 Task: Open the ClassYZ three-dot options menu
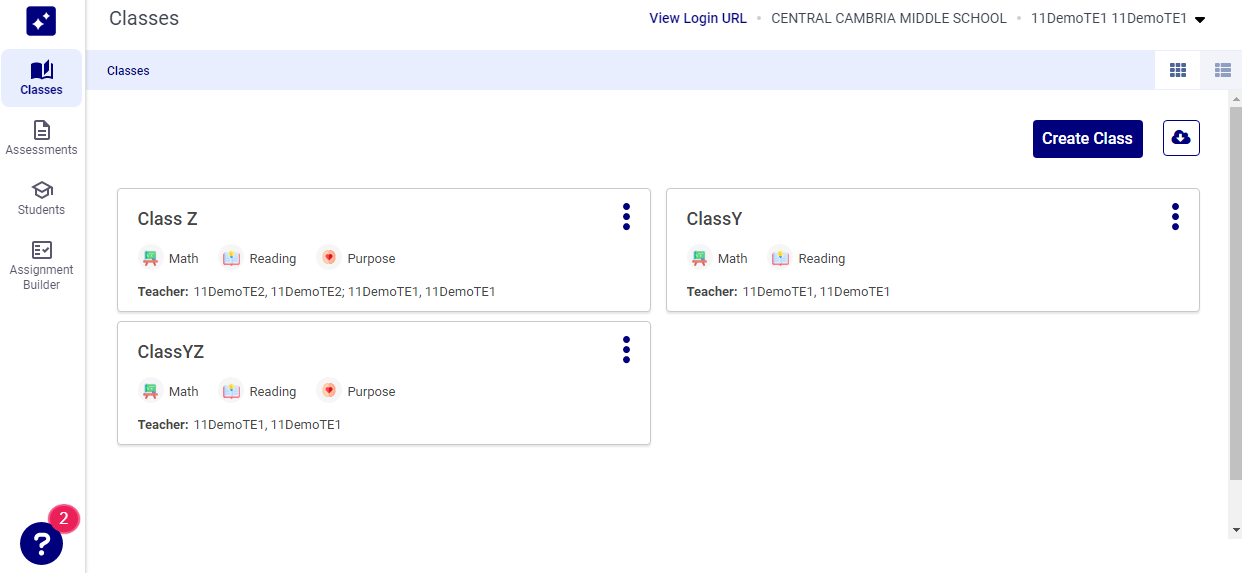click(626, 350)
